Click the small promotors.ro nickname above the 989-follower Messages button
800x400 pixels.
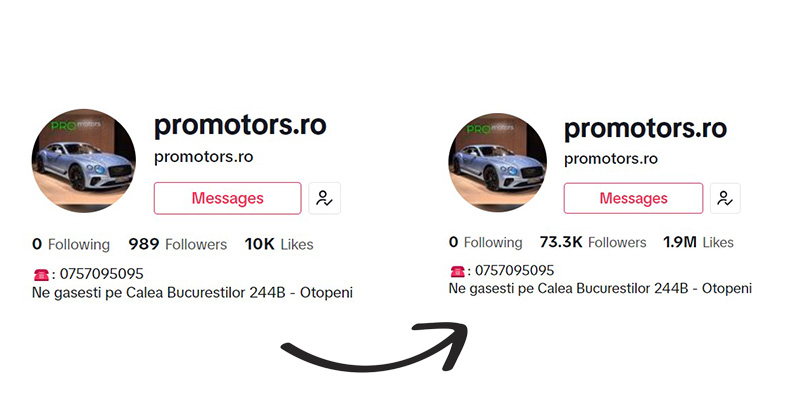click(203, 157)
